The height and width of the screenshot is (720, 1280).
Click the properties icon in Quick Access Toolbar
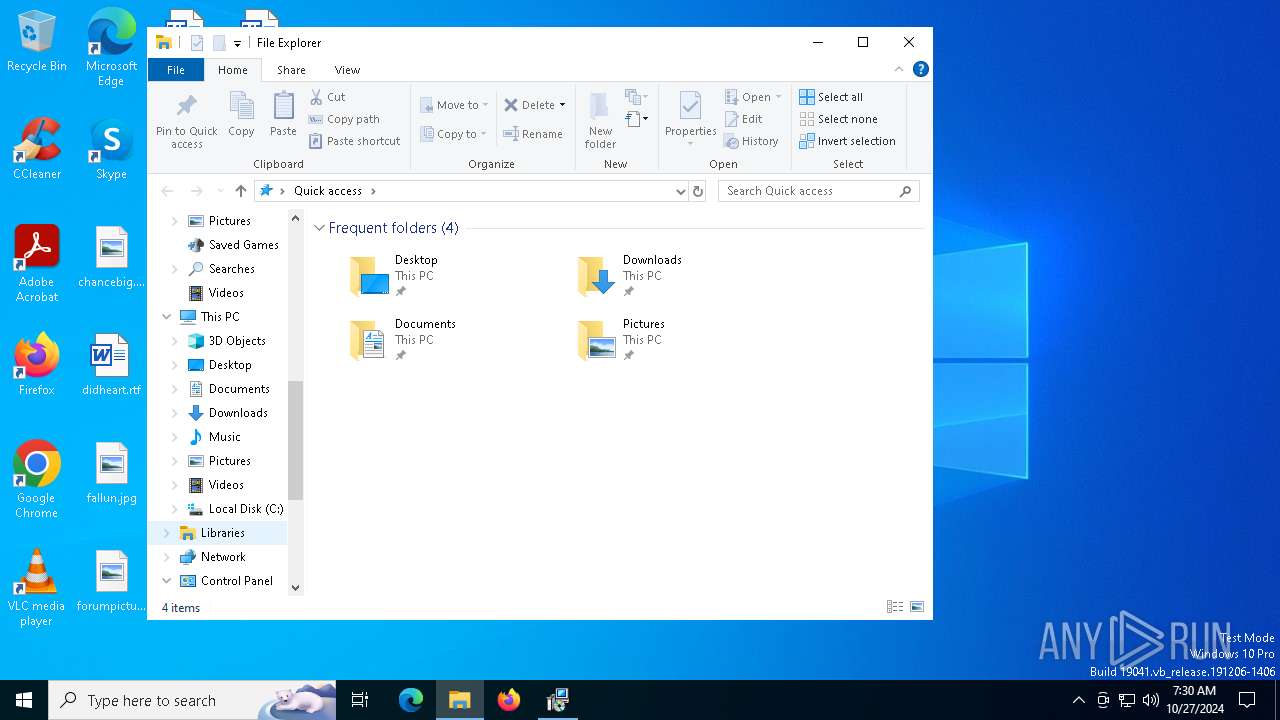(197, 43)
